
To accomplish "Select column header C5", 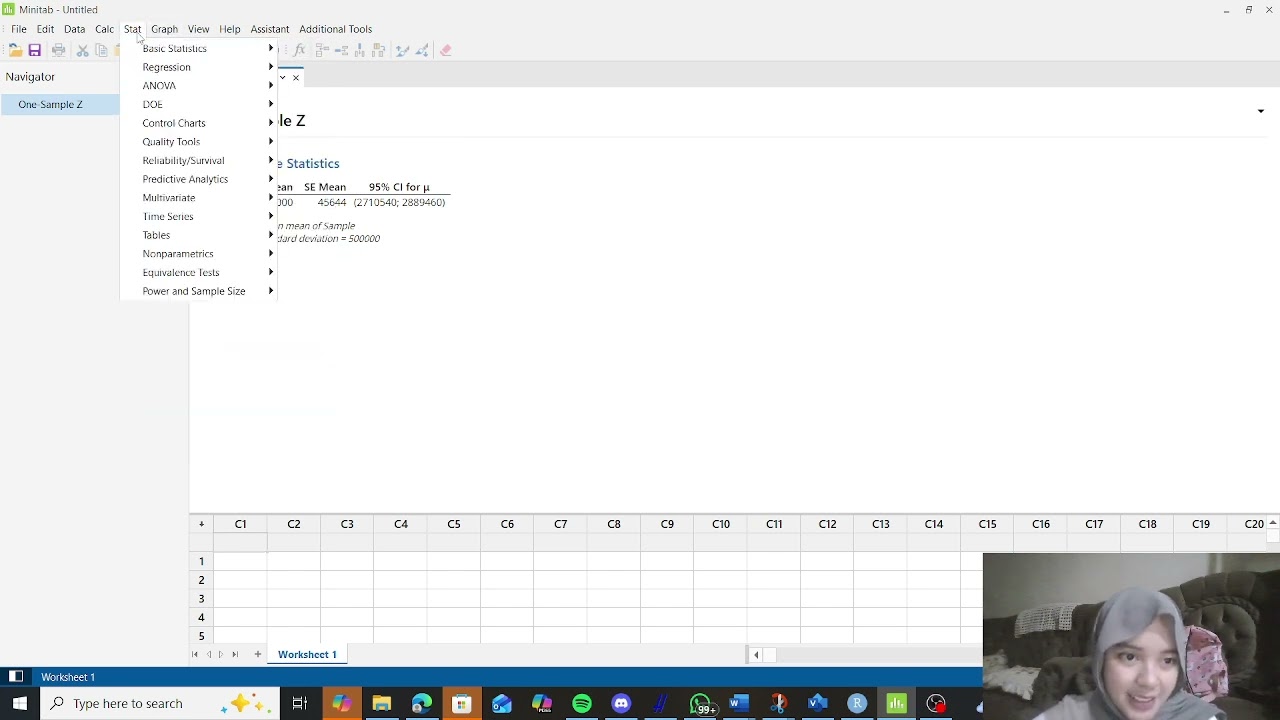I will point(454,524).
